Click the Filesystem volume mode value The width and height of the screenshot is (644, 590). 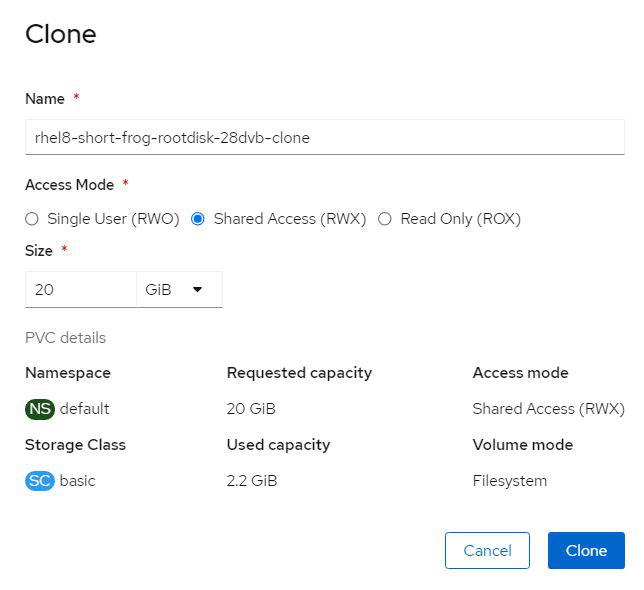tap(510, 480)
